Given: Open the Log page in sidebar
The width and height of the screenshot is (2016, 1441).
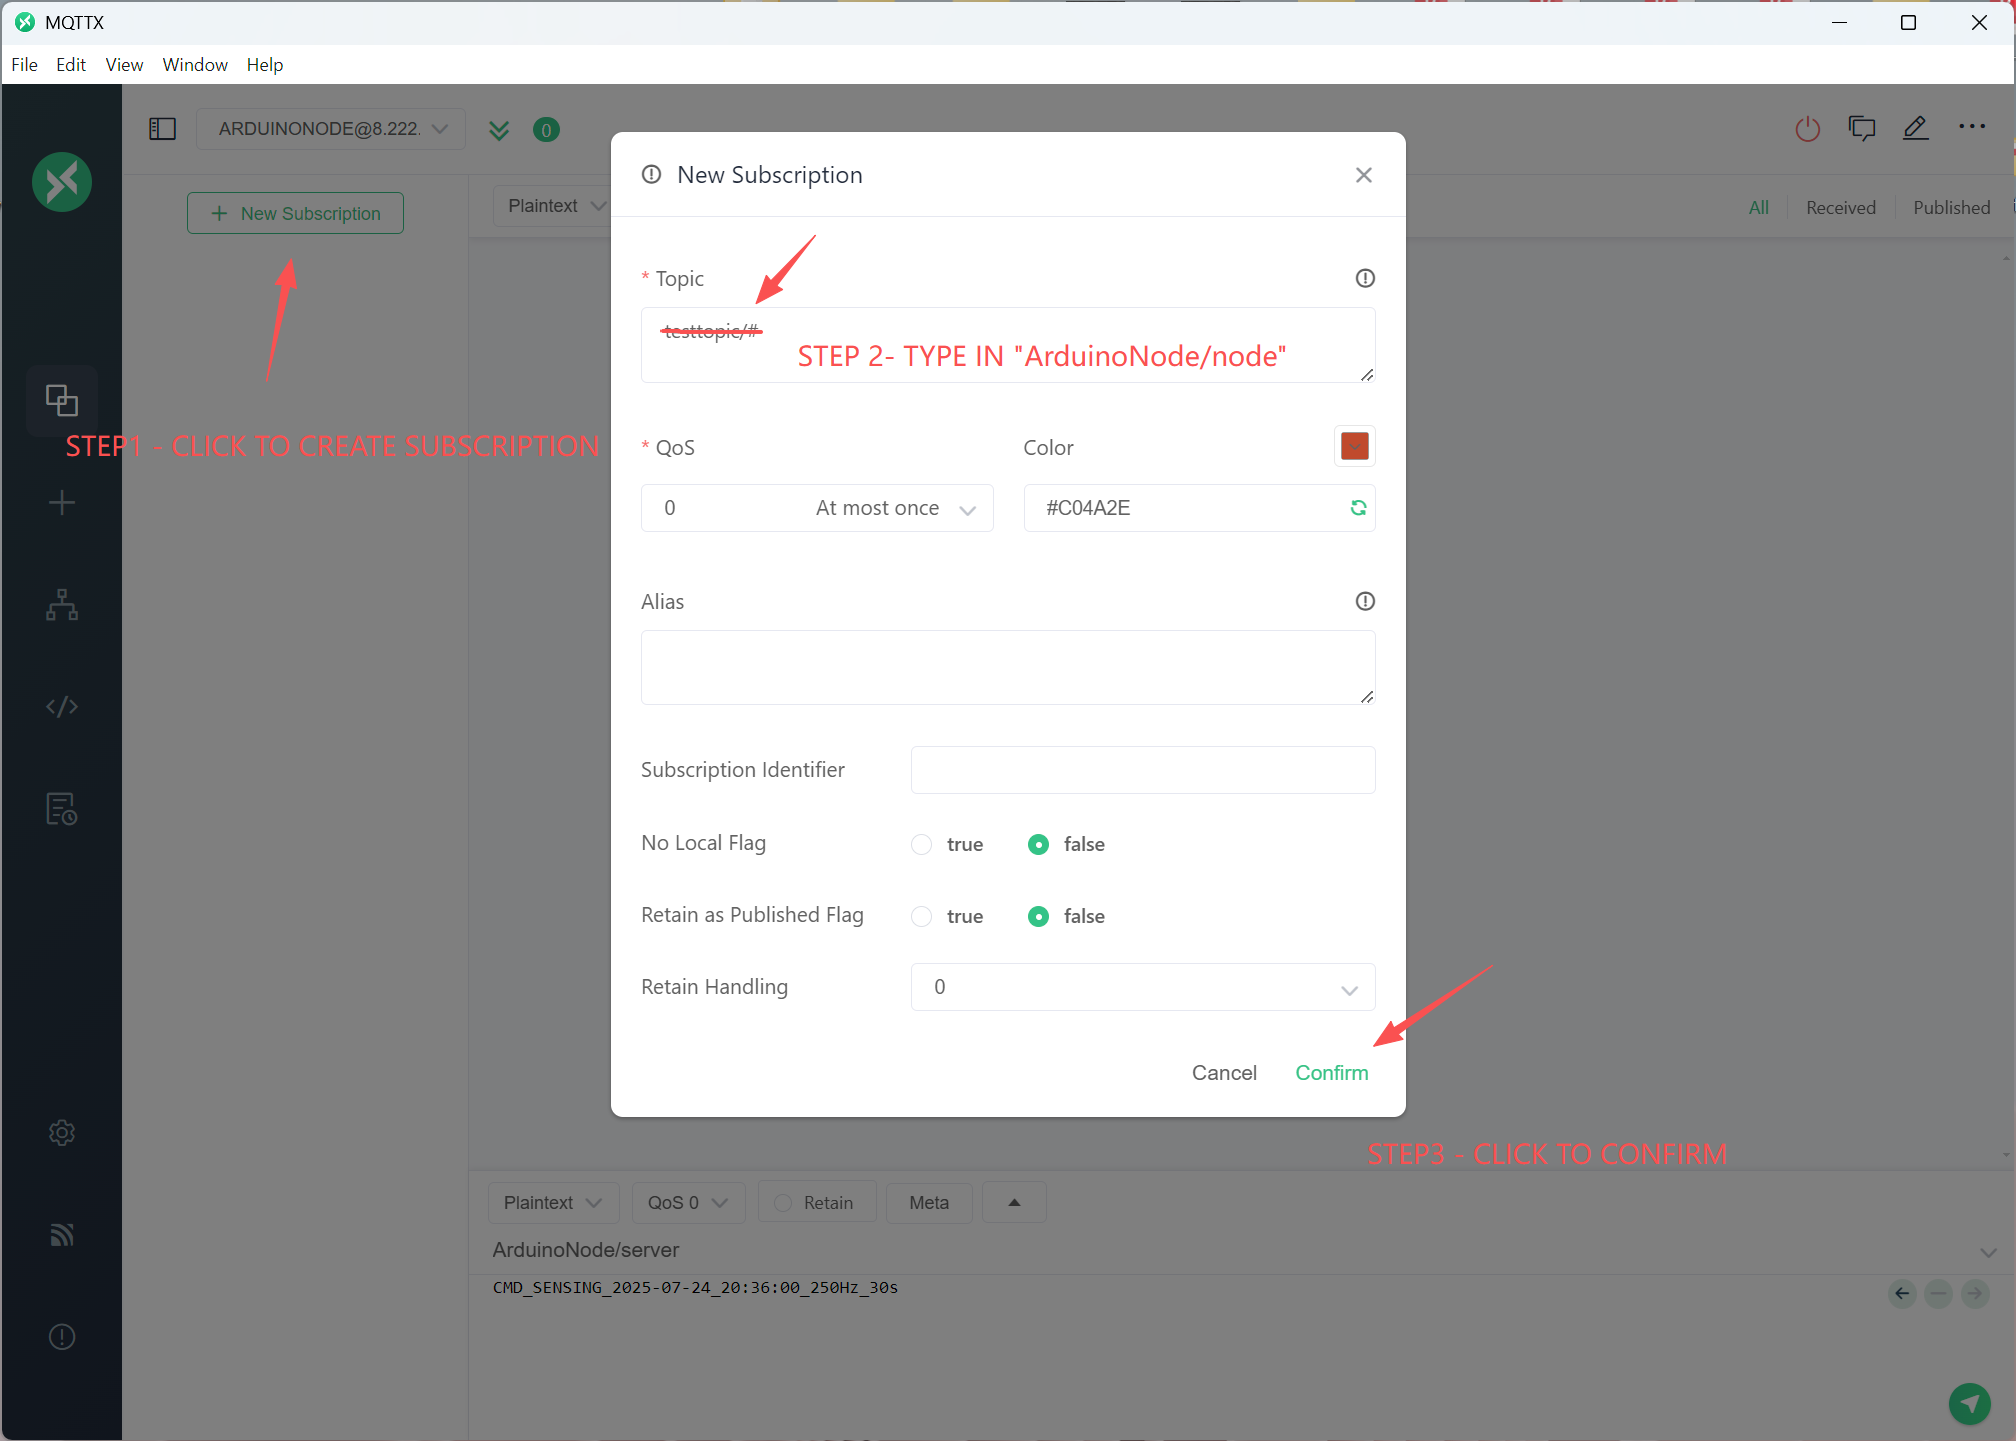Looking at the screenshot, I should click(62, 809).
